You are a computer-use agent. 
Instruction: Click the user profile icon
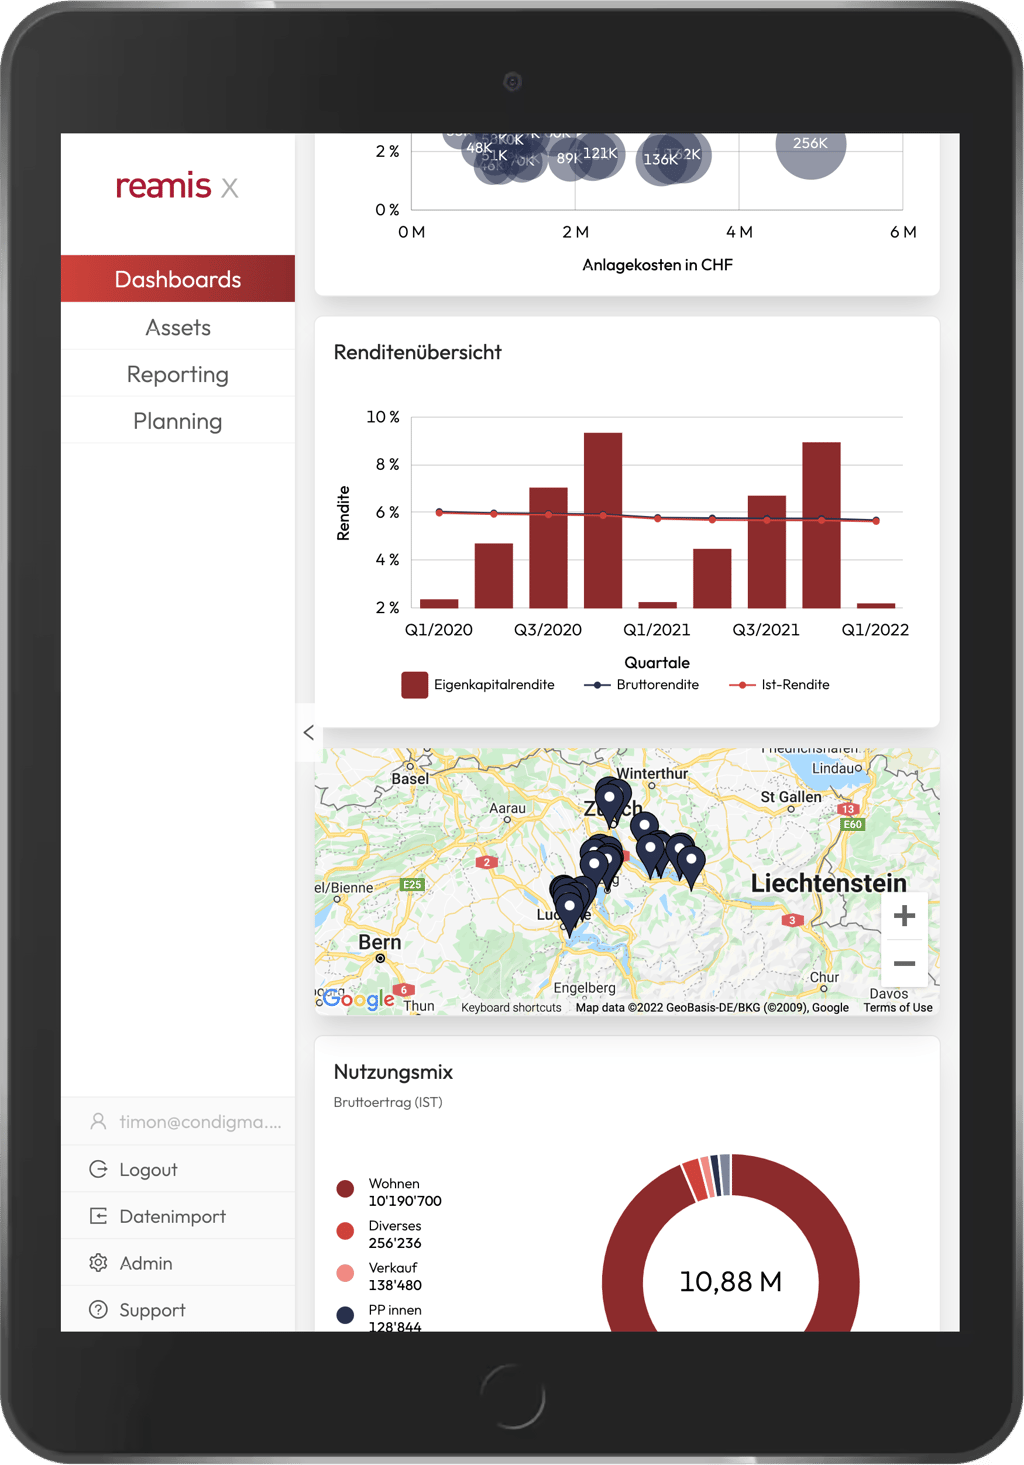[98, 1121]
